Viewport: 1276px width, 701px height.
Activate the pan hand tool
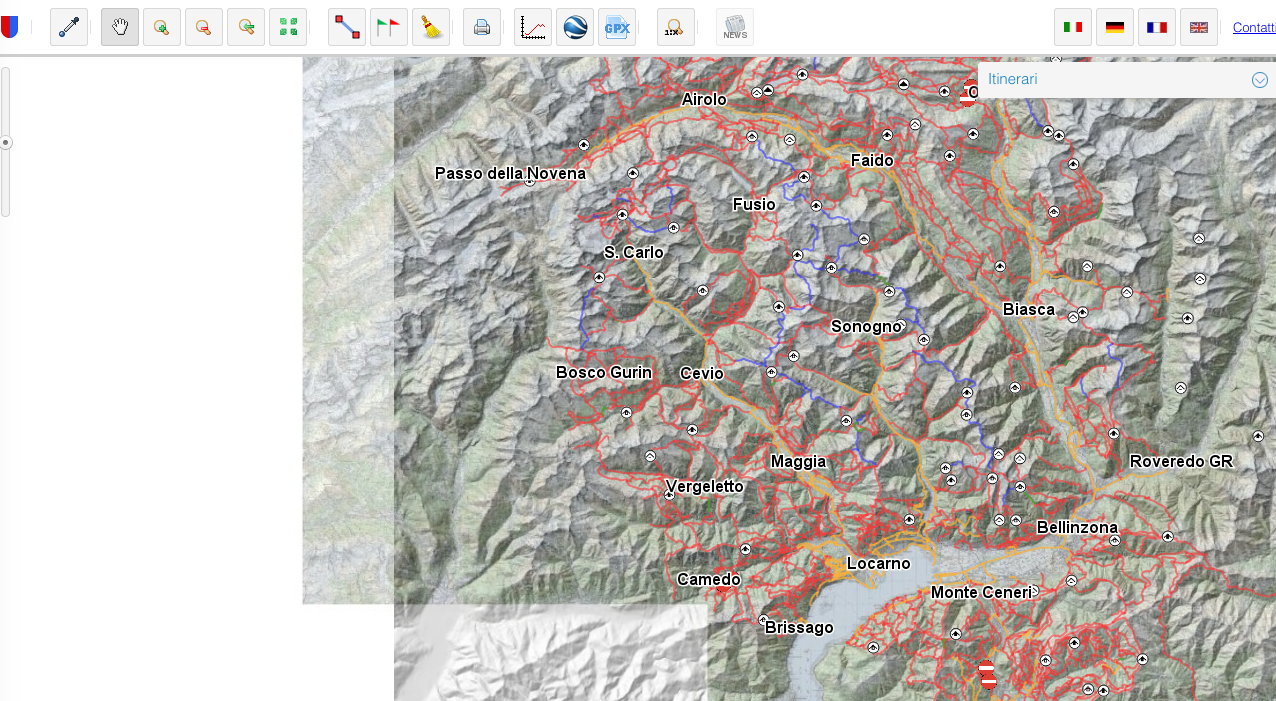(120, 27)
